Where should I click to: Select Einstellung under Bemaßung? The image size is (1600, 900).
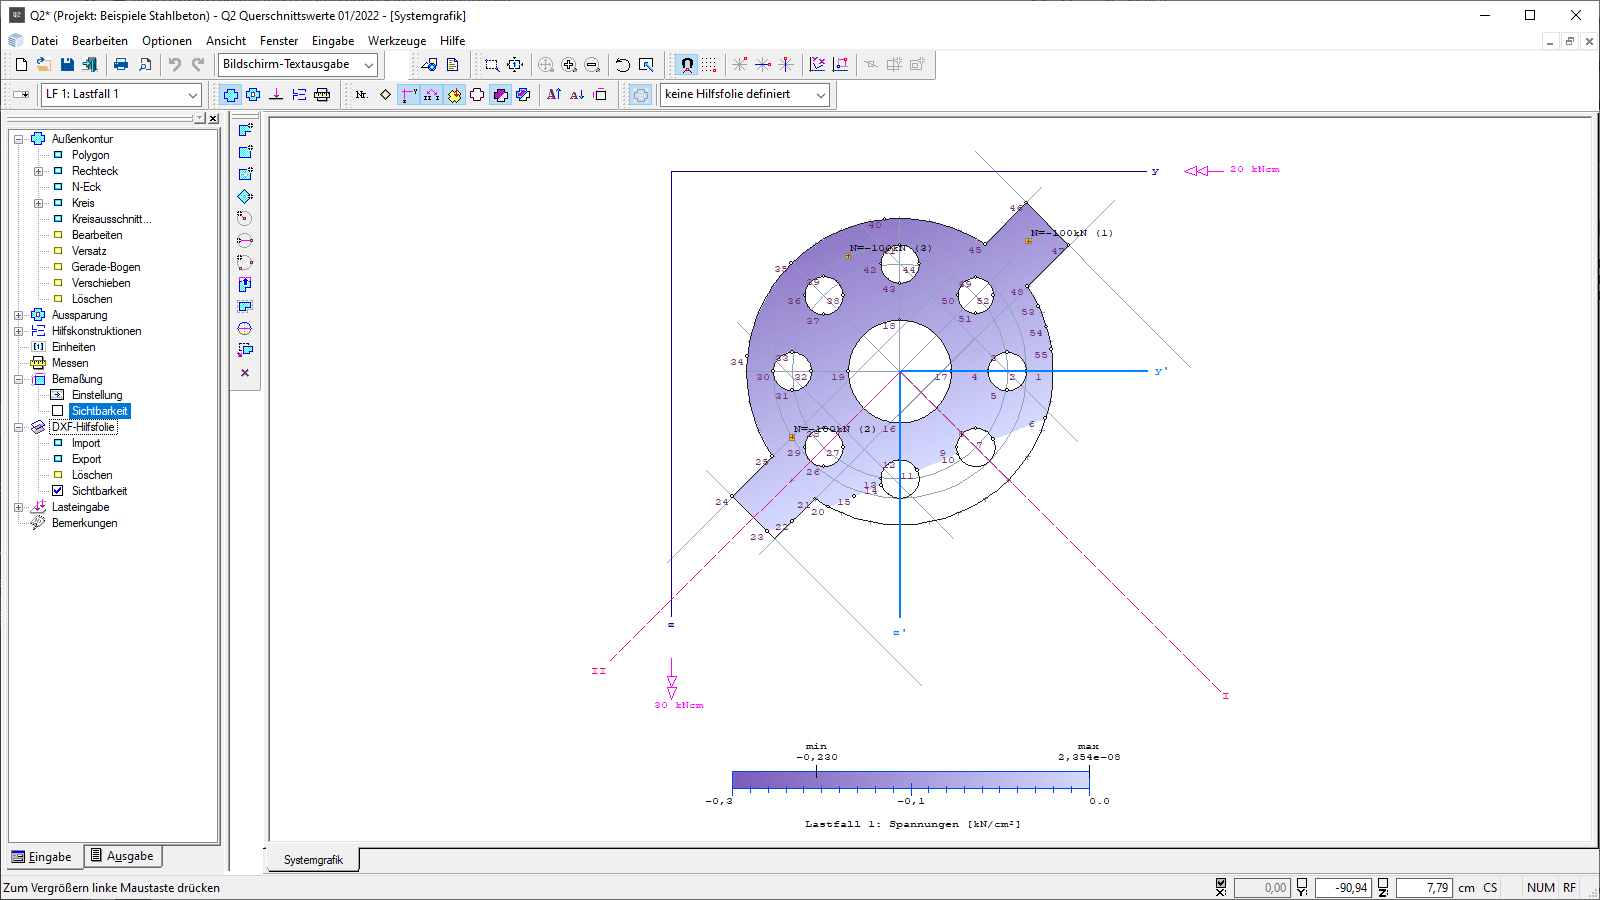point(97,395)
